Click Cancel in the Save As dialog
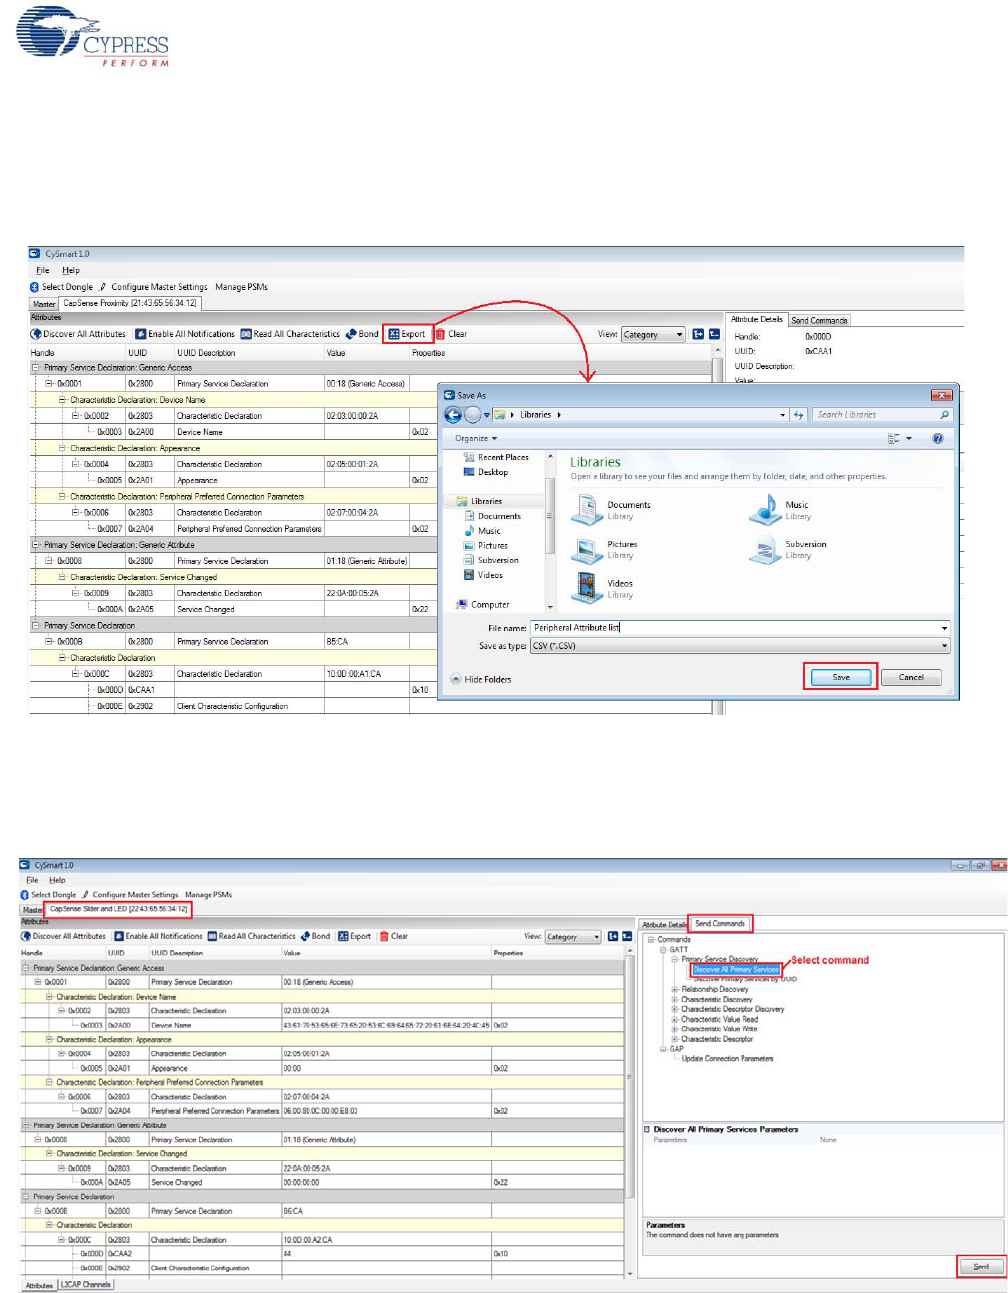The width and height of the screenshot is (1008, 1293). click(x=911, y=677)
